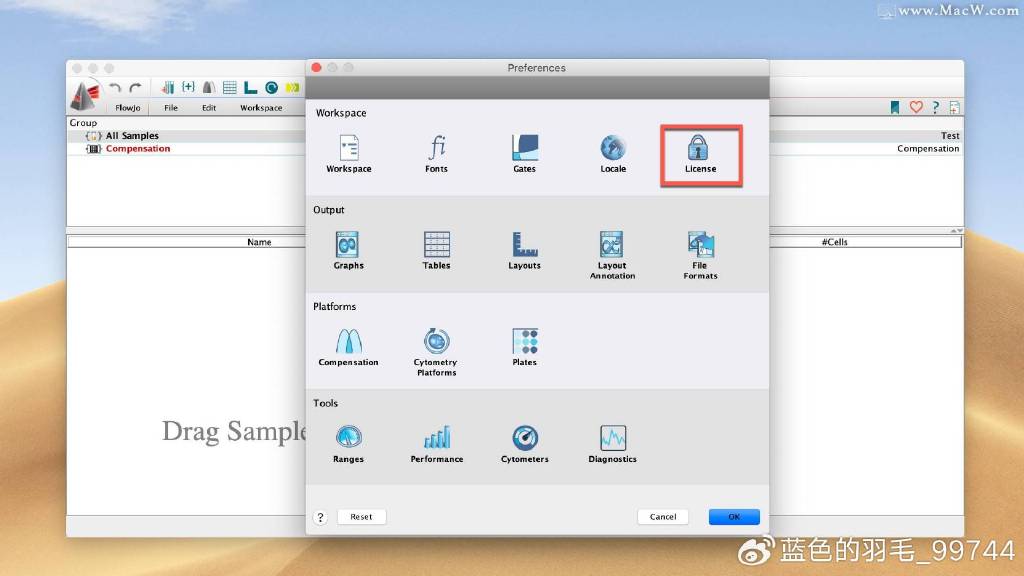
Task: Click the gray compensation peak toolbar icon
Action: point(209,88)
